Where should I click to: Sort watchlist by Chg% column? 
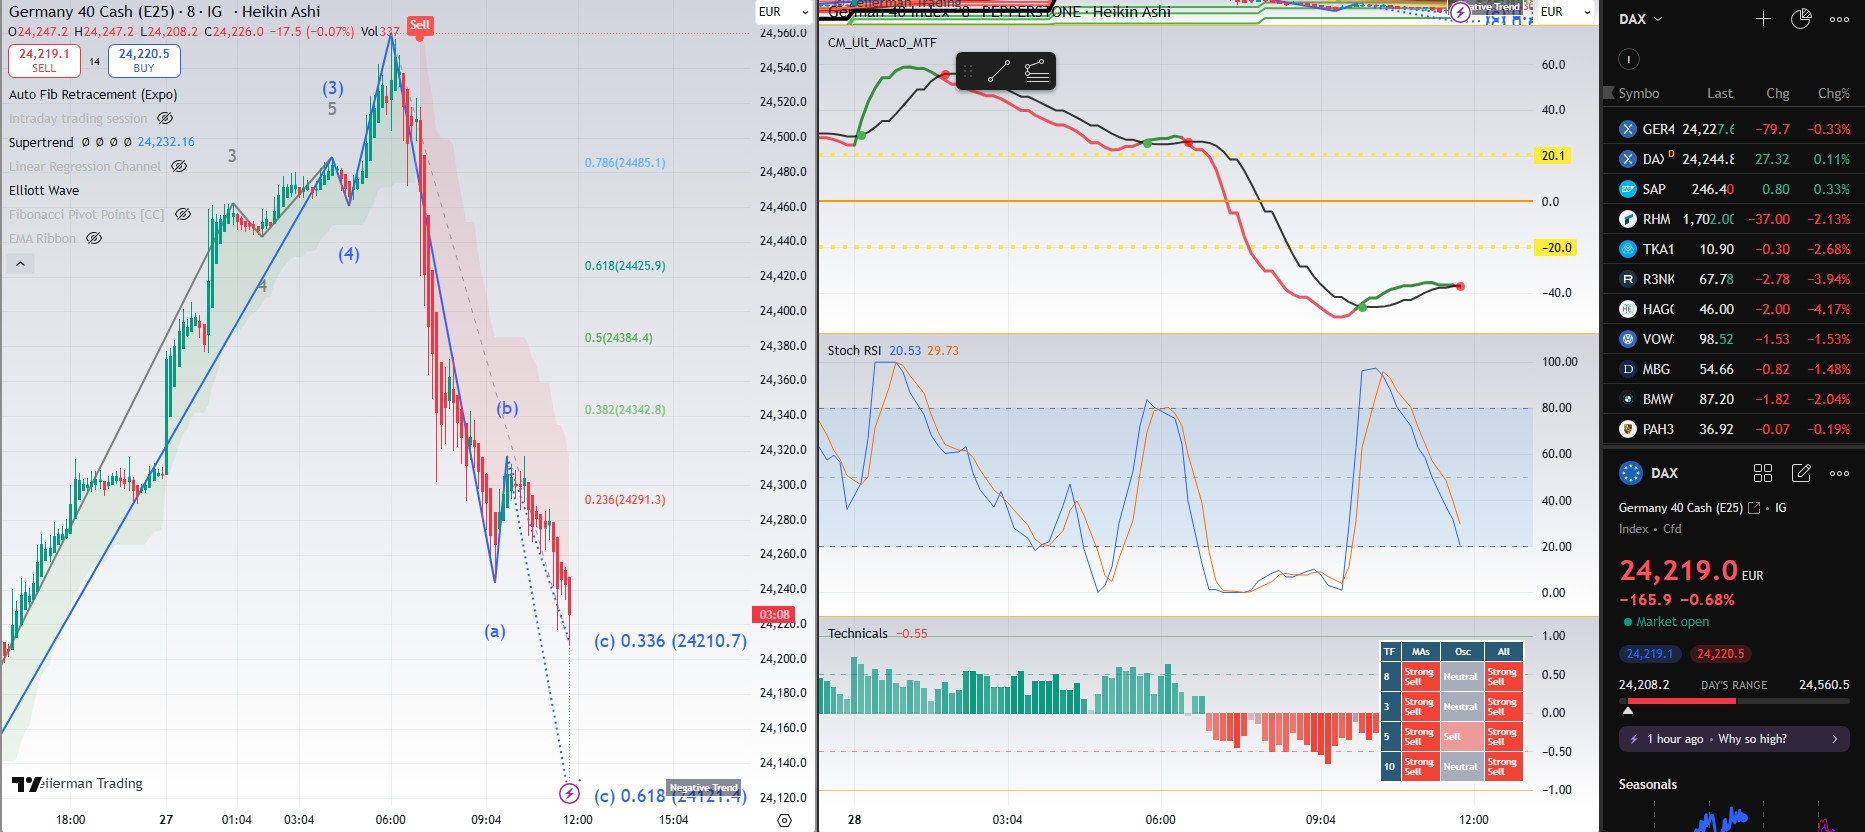click(1833, 93)
